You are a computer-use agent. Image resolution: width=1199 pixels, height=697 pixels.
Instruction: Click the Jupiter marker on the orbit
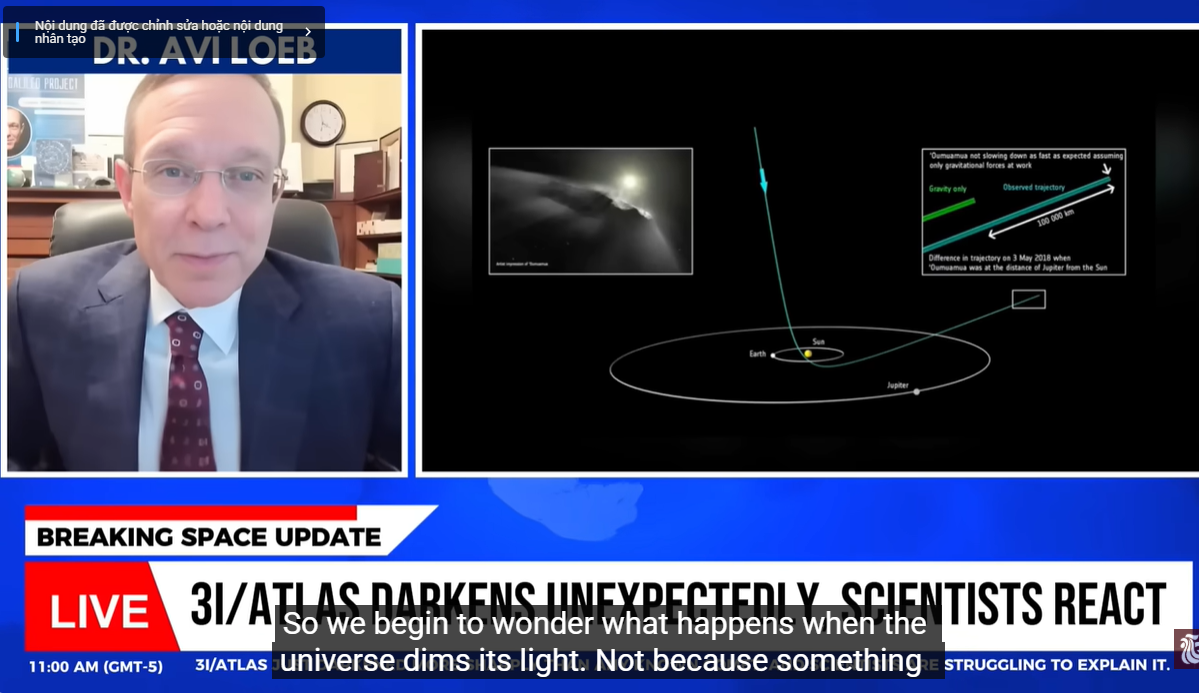click(916, 391)
